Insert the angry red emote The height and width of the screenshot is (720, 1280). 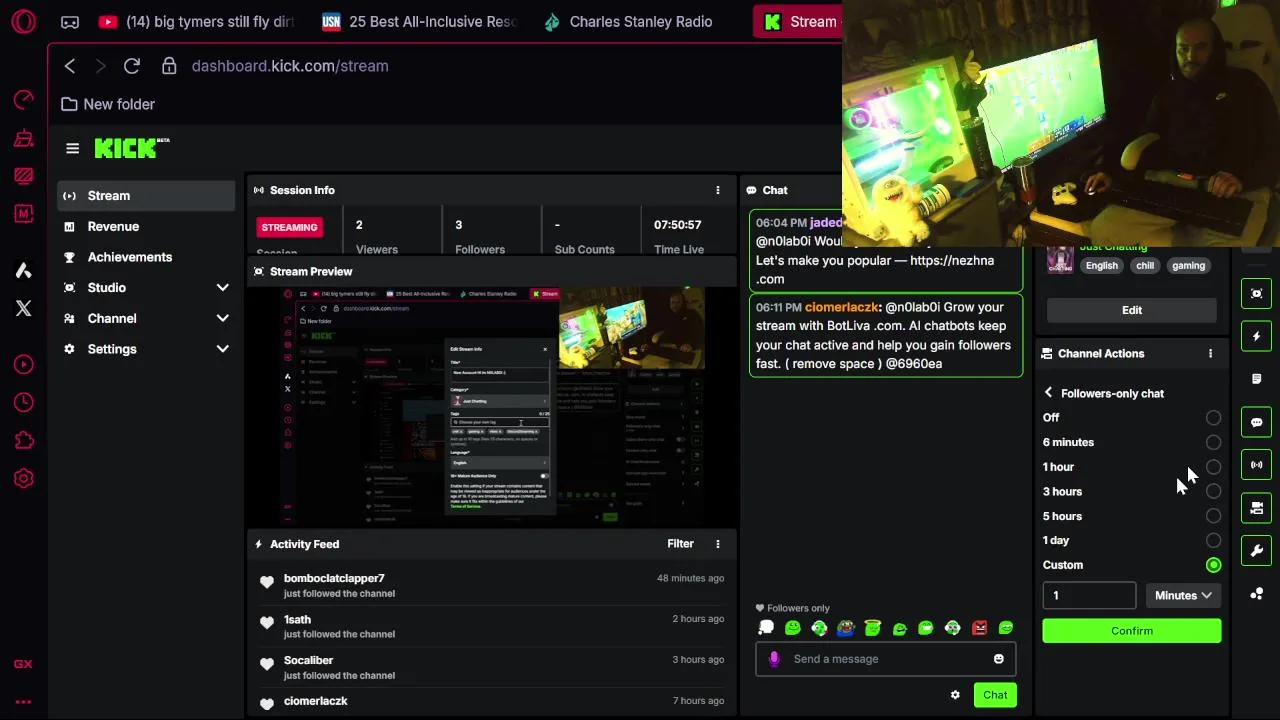pyautogui.click(x=979, y=628)
